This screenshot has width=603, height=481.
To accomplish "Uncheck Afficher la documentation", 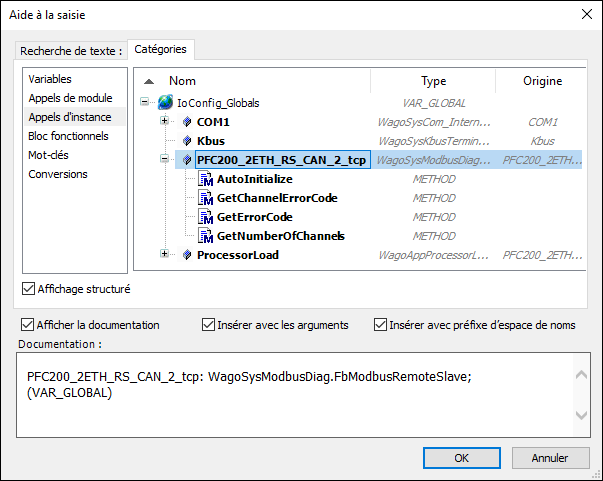I will tap(27, 325).
